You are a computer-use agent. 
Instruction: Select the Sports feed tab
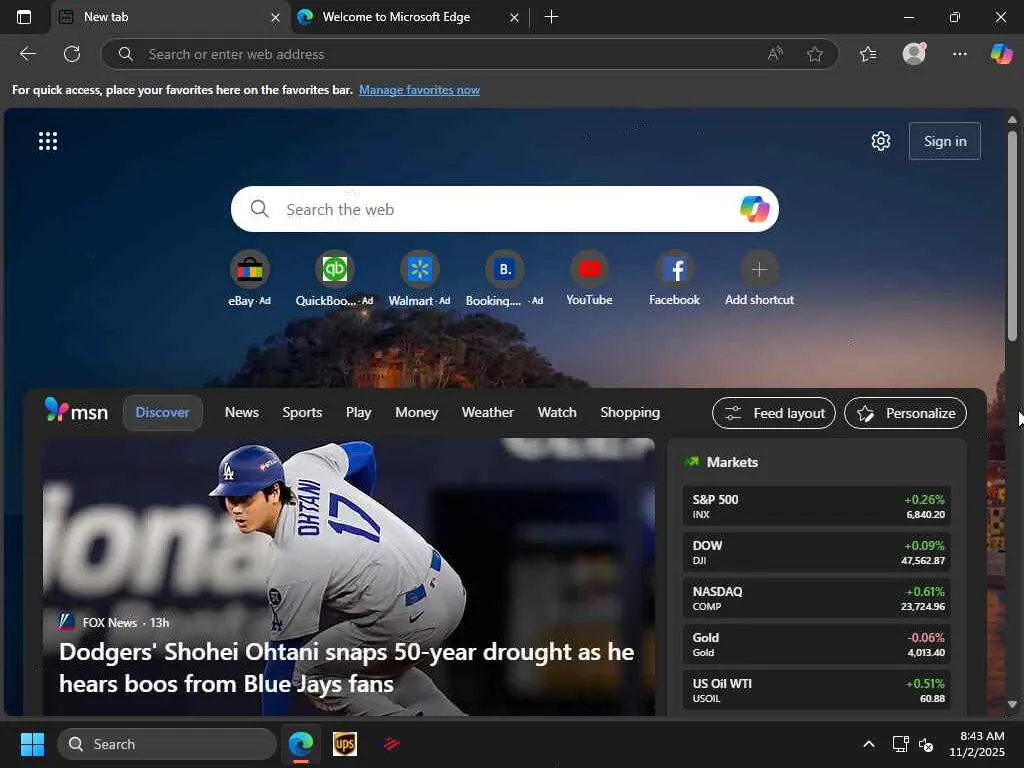pos(302,413)
